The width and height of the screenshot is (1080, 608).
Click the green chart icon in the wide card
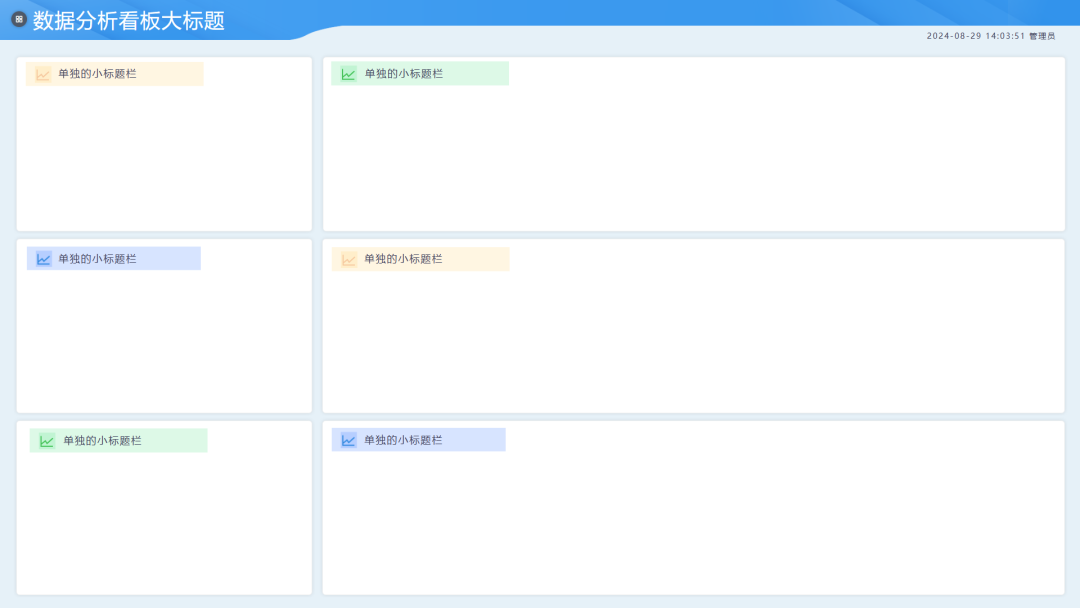pyautogui.click(x=349, y=74)
